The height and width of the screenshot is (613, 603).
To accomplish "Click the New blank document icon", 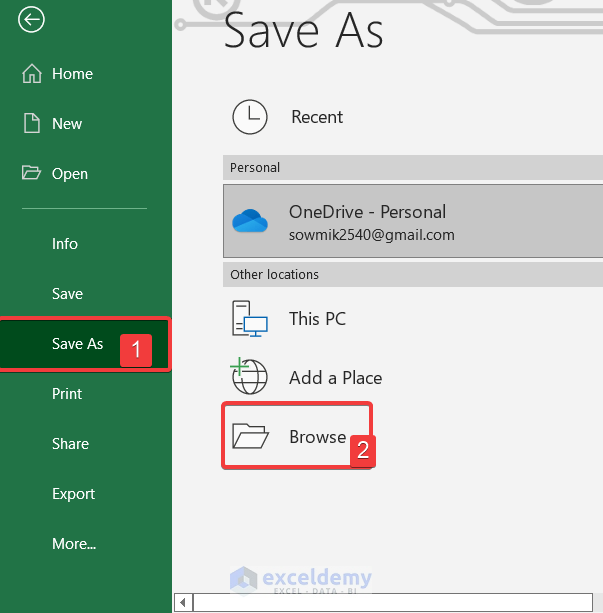I will click(32, 123).
